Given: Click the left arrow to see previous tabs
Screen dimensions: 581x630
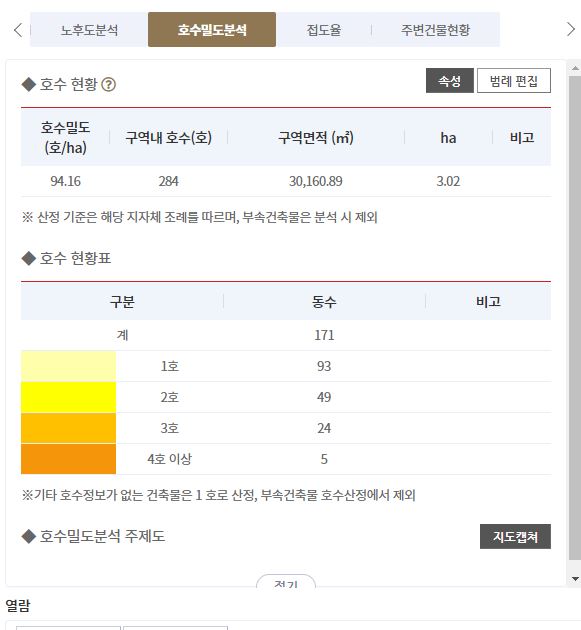Looking at the screenshot, I should point(18,30).
